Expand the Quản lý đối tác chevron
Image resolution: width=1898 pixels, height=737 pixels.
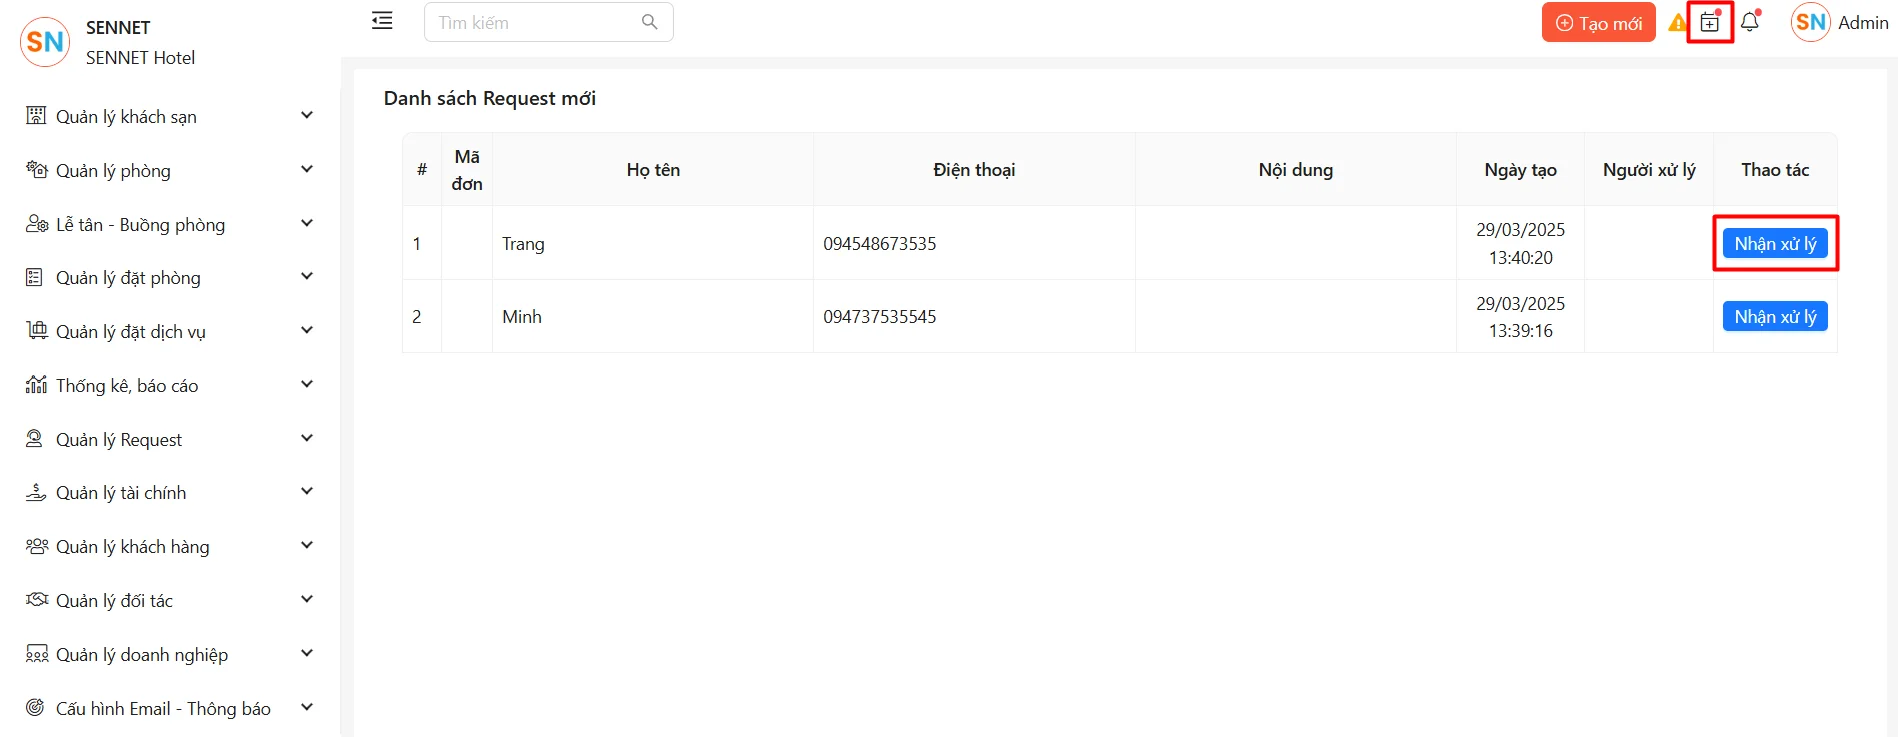pyautogui.click(x=307, y=600)
